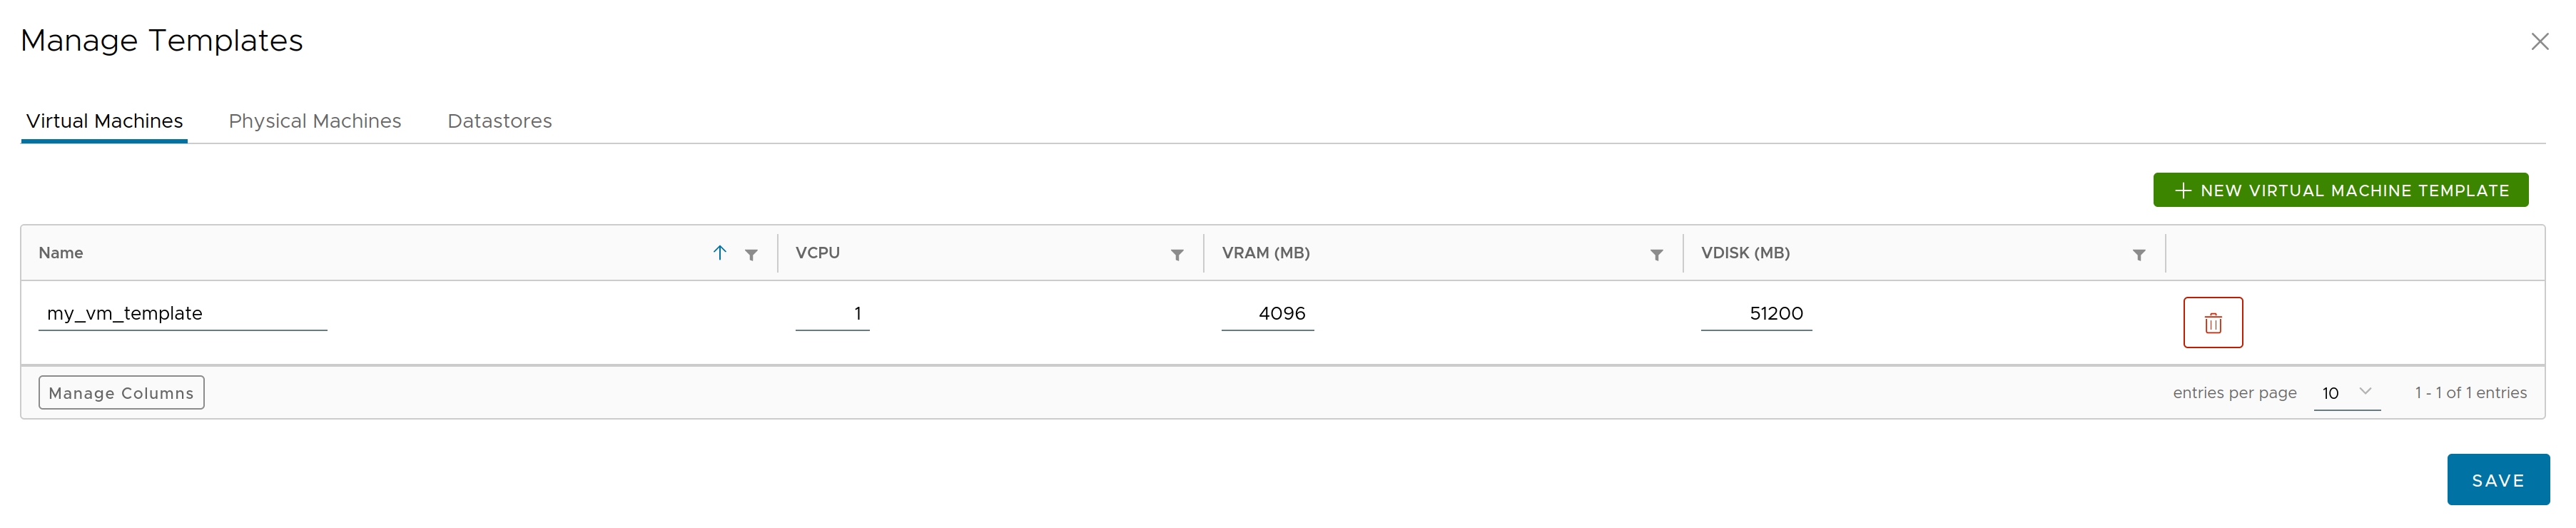
Task: Save the template changes
Action: click(2497, 480)
